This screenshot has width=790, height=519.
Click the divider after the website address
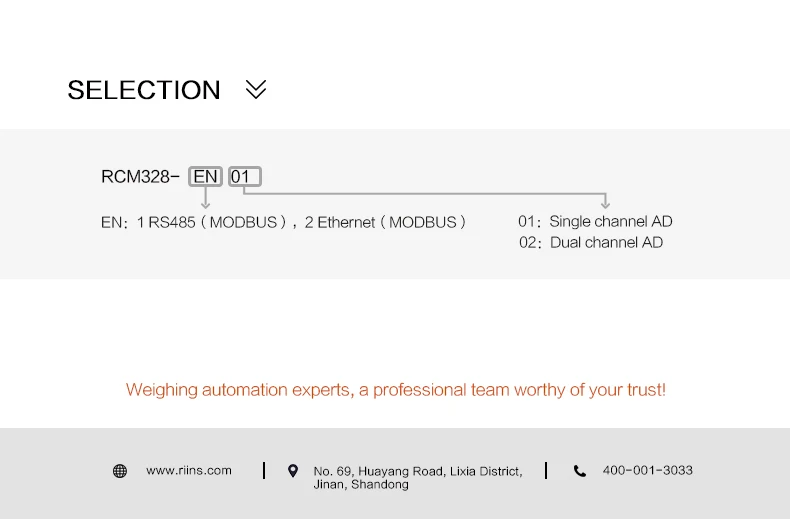(264, 471)
